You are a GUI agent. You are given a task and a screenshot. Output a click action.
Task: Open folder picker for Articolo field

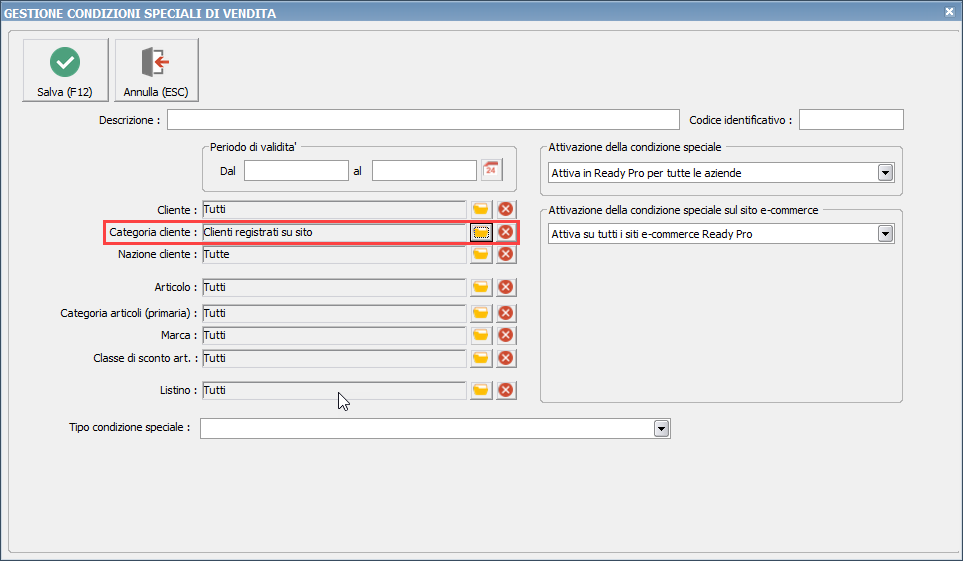pos(481,287)
